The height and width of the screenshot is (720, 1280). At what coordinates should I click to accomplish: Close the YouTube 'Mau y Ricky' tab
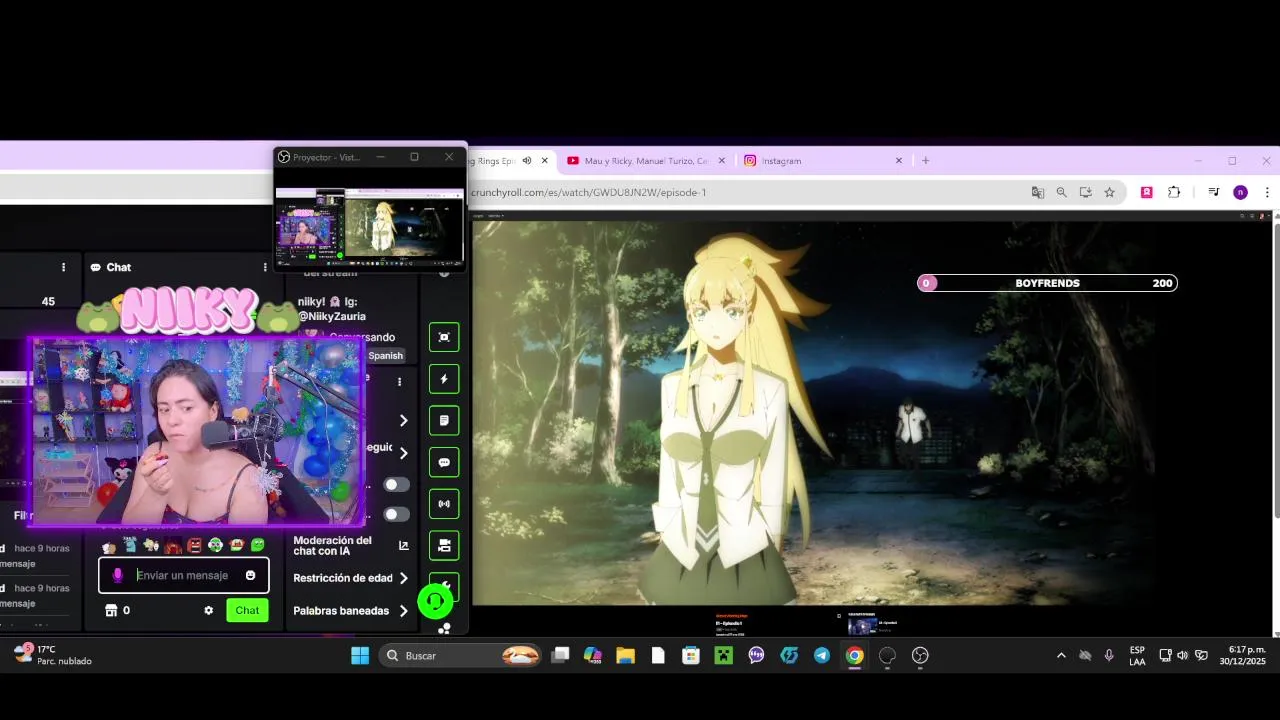pyautogui.click(x=721, y=160)
